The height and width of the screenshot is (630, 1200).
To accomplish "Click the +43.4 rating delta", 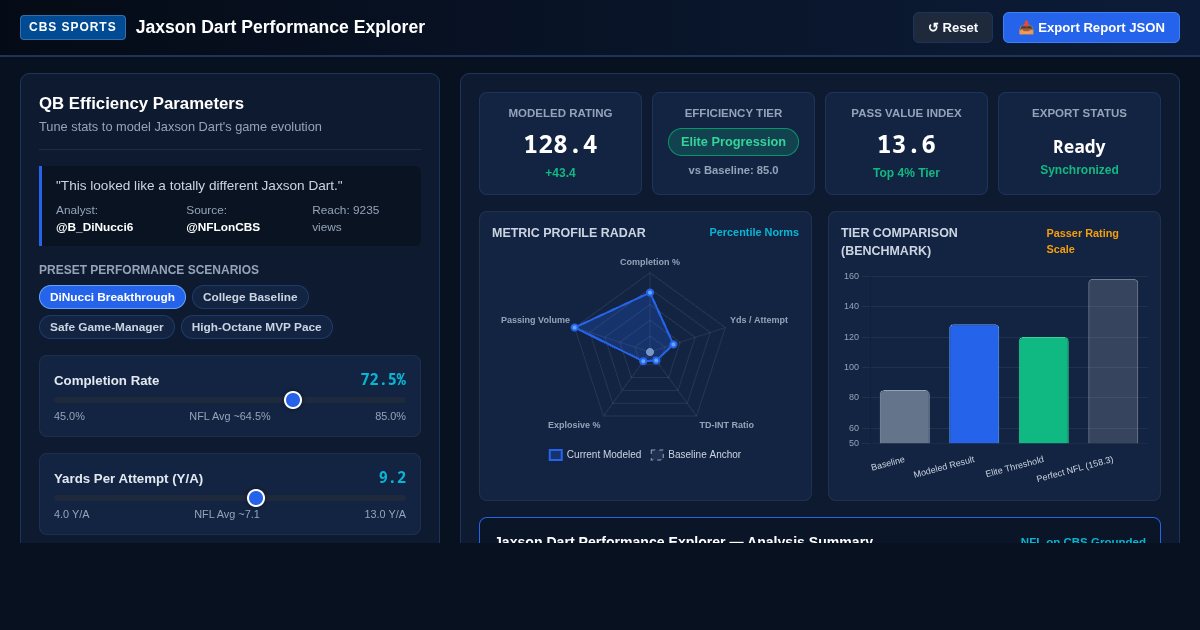I will 560,173.
